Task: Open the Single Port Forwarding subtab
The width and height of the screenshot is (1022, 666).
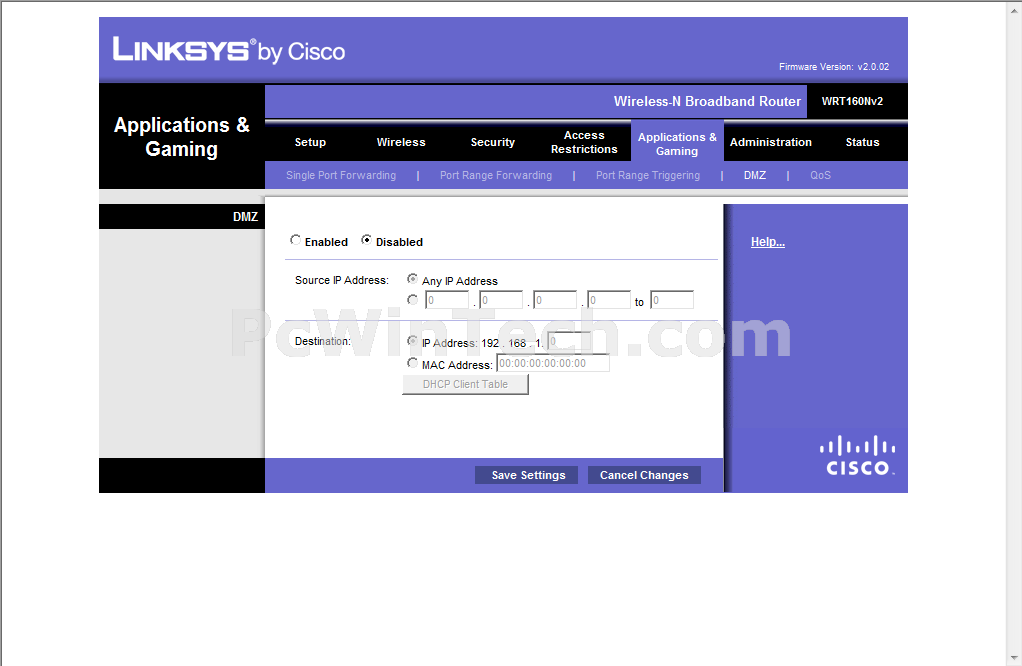Action: [341, 175]
